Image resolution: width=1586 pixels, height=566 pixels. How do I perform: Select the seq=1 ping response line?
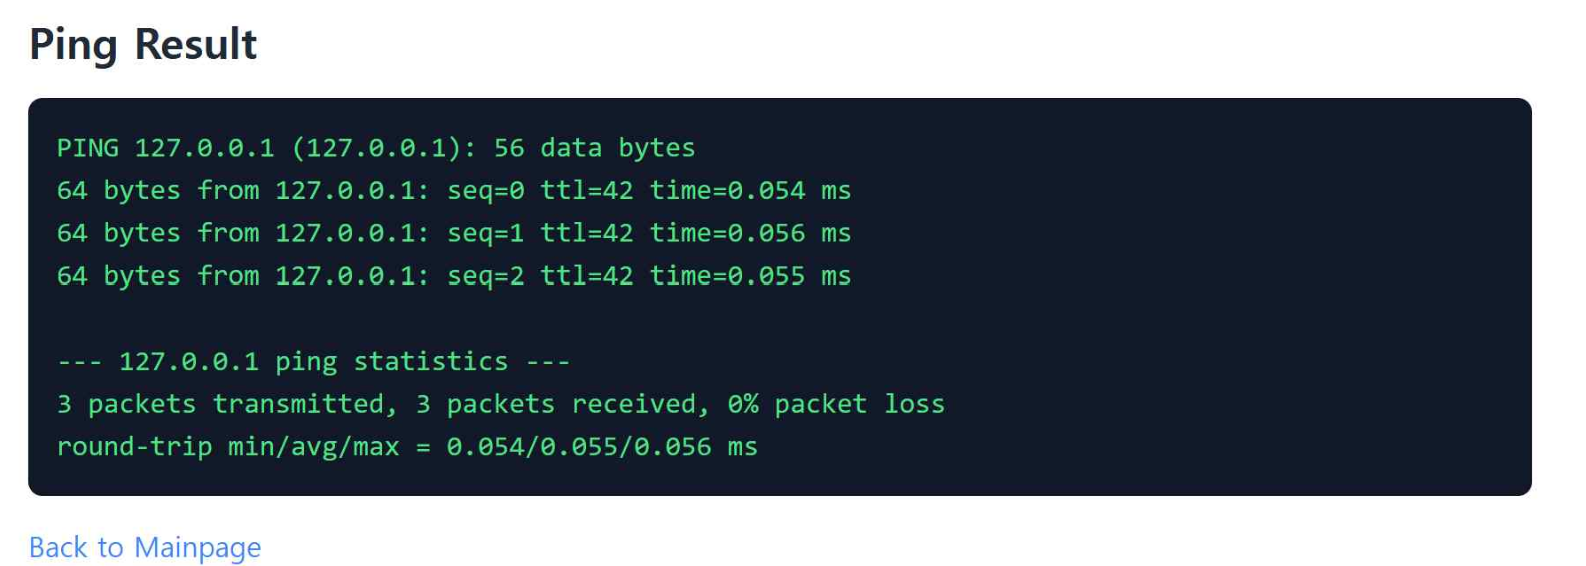pyautogui.click(x=454, y=234)
